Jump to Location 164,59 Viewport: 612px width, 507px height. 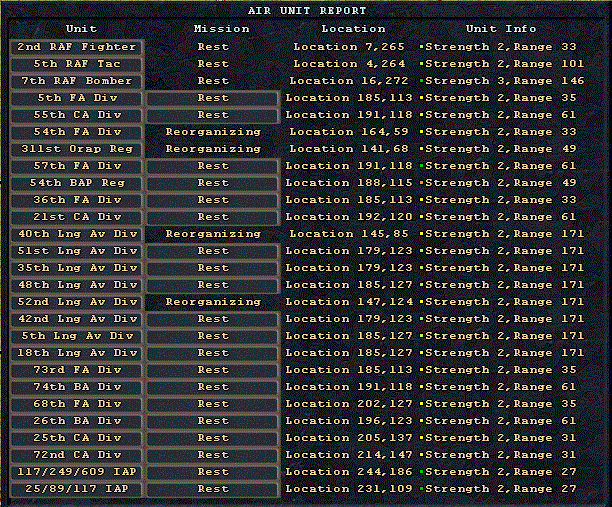tap(349, 132)
